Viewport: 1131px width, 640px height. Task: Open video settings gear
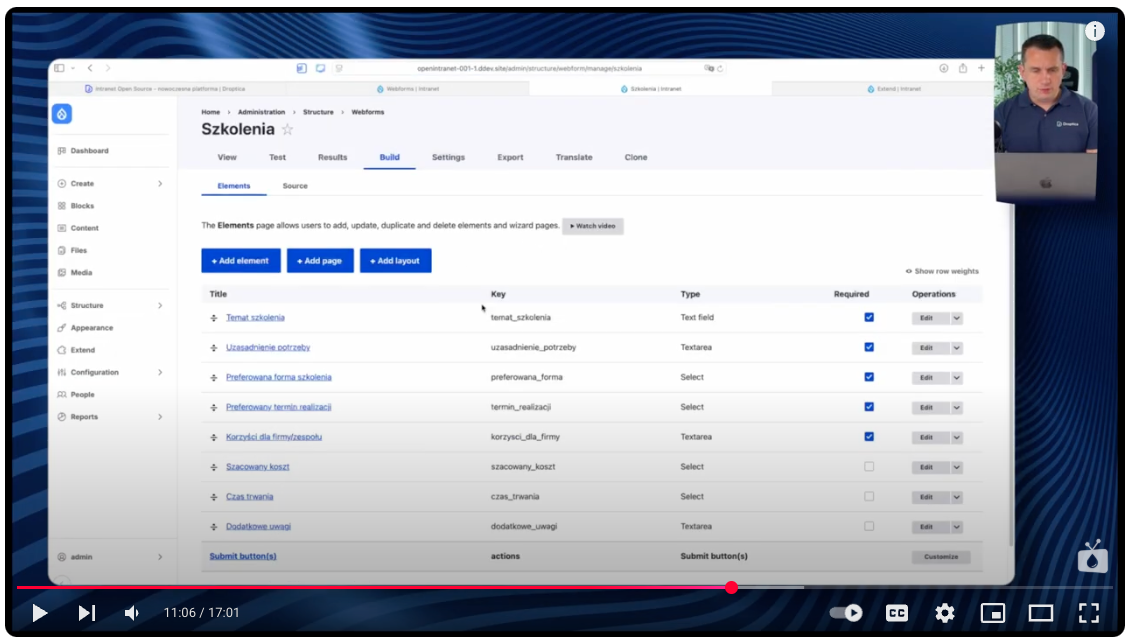[945, 613]
